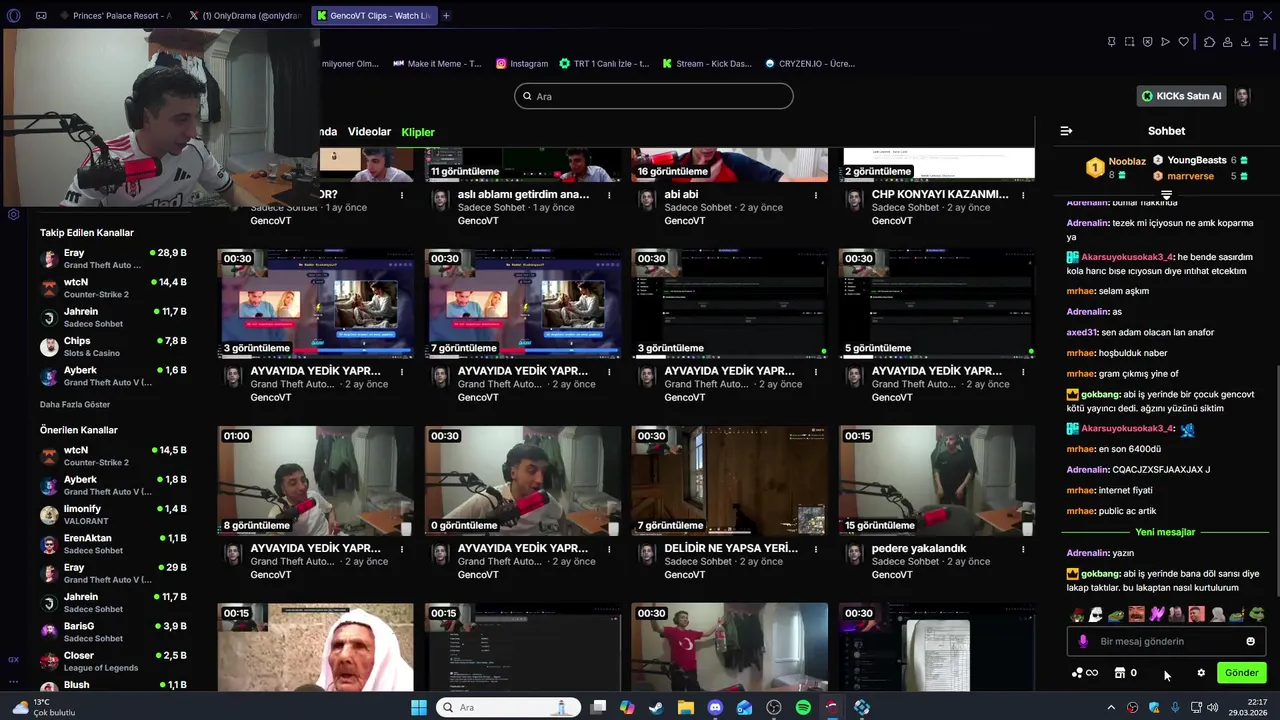Viewport: 1280px width, 720px height.
Task: Open OBS Studio from the taskbar
Action: [773, 707]
